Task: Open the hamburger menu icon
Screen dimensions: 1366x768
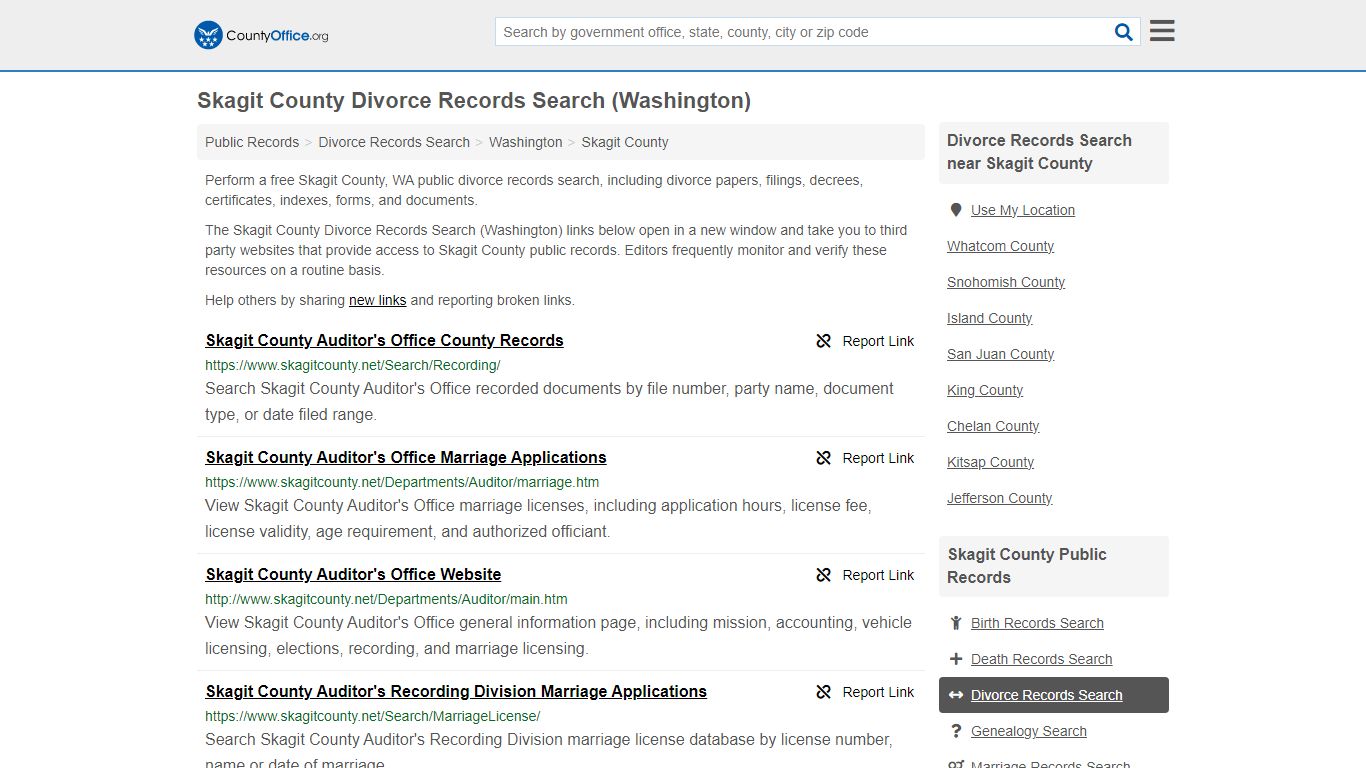Action: [1162, 31]
